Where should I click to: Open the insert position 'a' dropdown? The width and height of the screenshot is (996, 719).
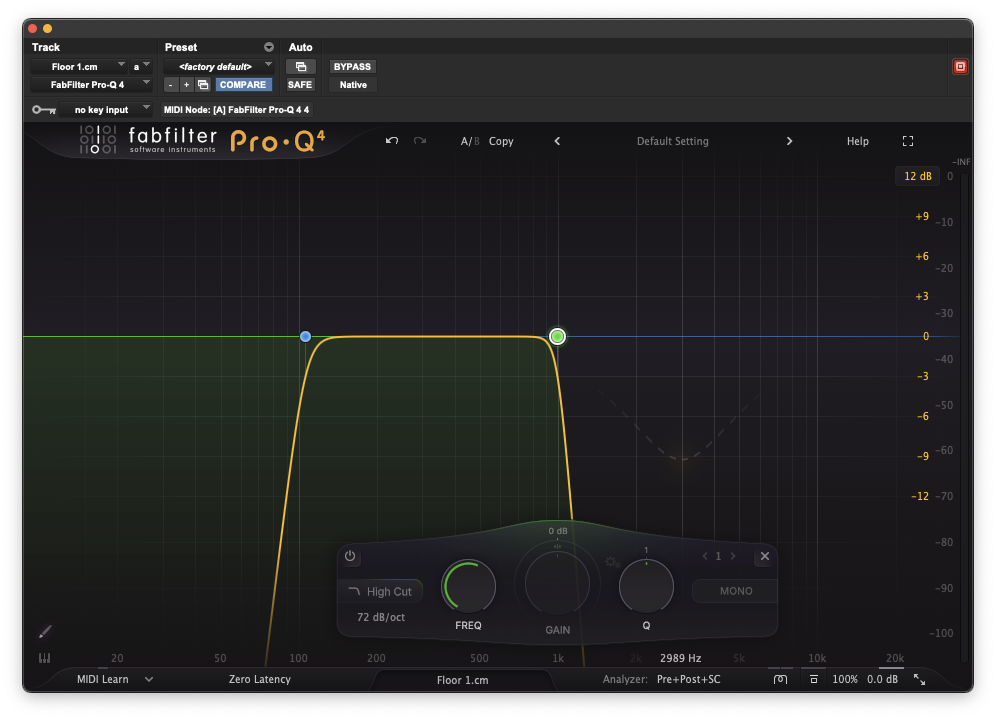point(140,67)
